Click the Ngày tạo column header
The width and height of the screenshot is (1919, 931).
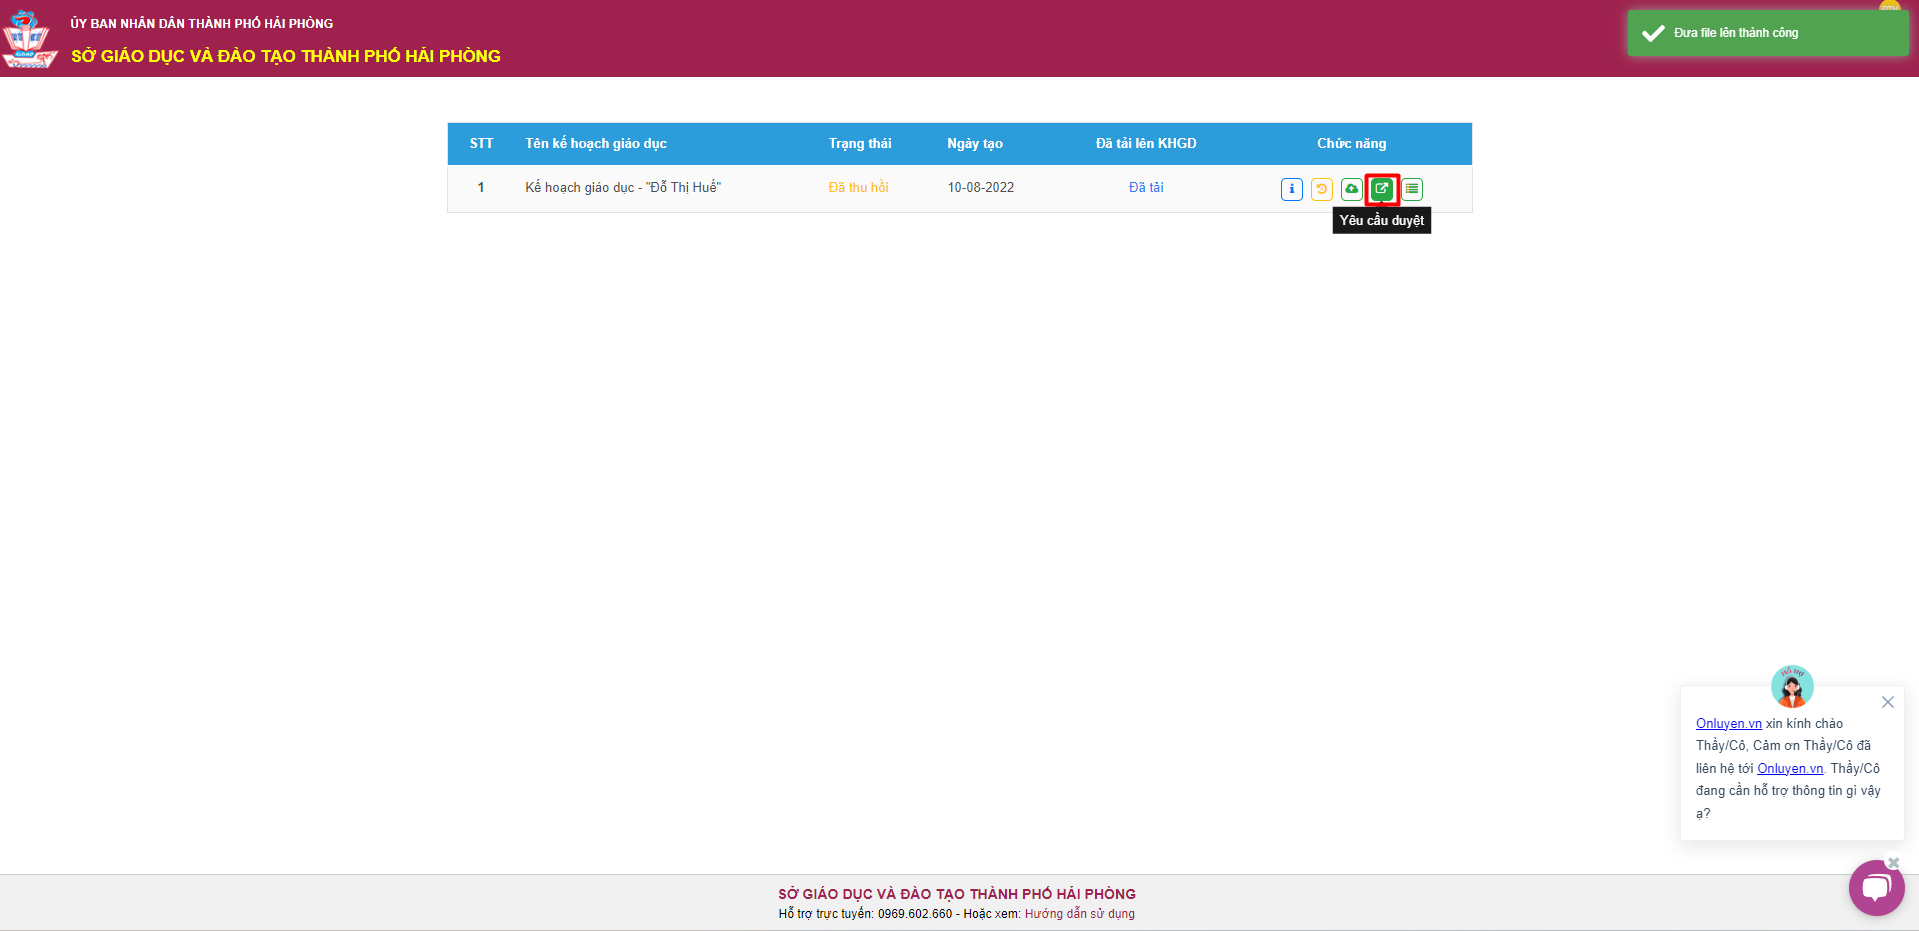click(974, 144)
